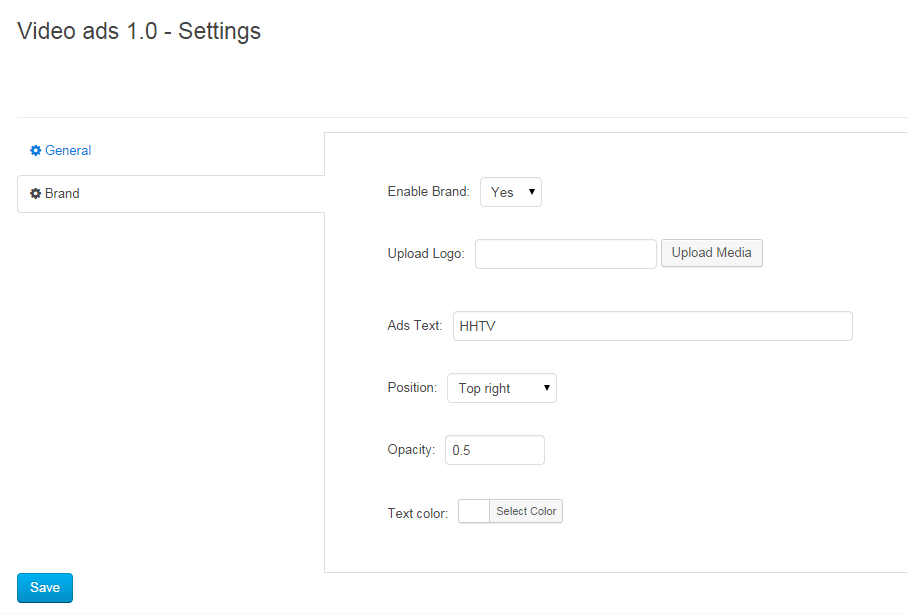Click the Video ads 1.0 - Settings heading

click(x=139, y=31)
